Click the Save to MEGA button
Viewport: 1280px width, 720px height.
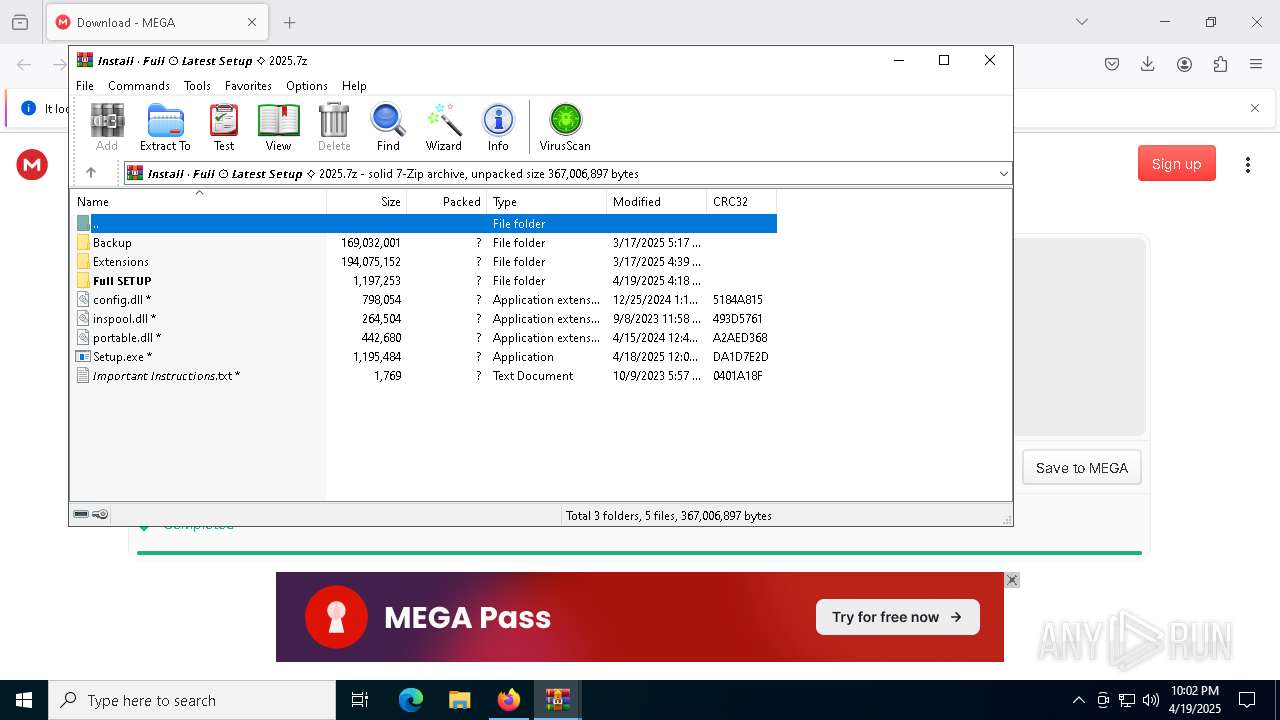(1082, 468)
